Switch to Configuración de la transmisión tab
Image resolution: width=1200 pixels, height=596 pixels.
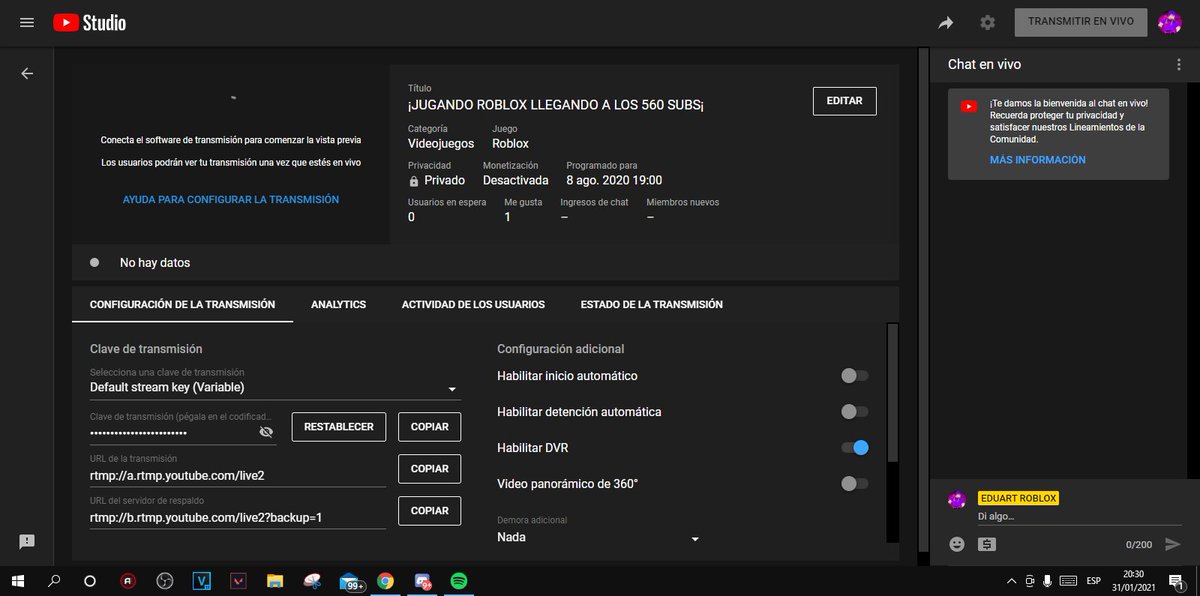182,304
